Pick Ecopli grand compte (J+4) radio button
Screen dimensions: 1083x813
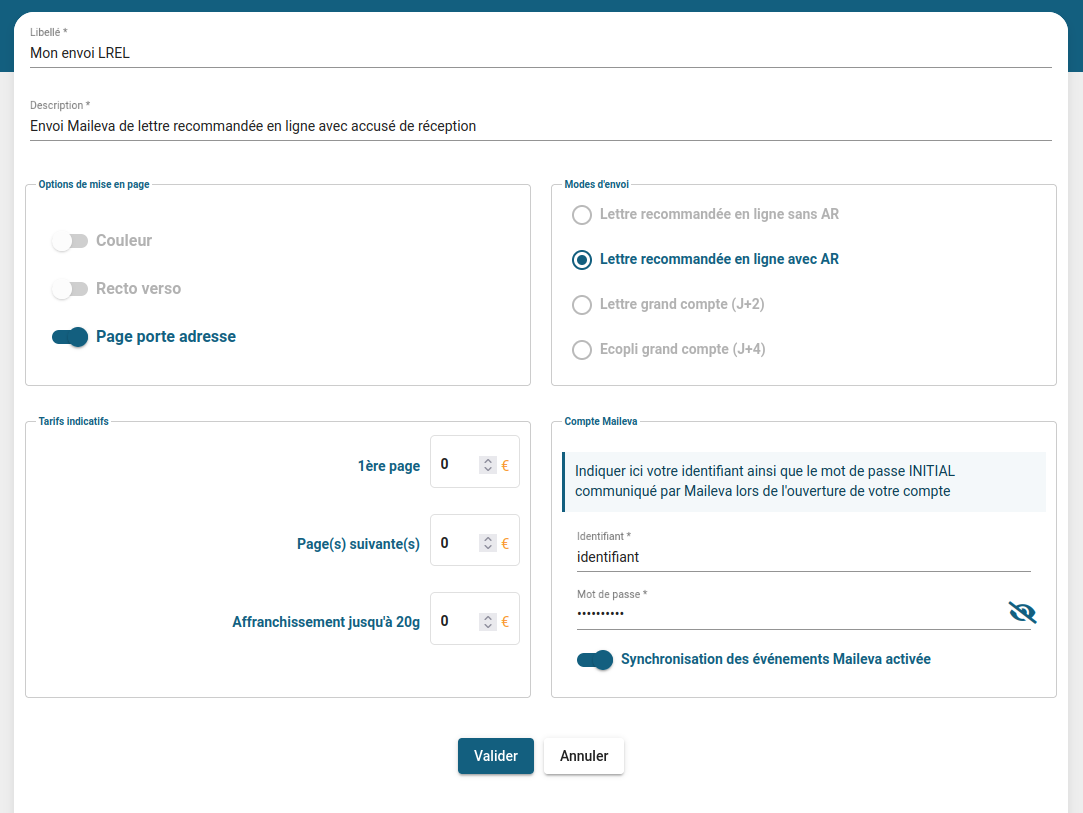coord(582,349)
